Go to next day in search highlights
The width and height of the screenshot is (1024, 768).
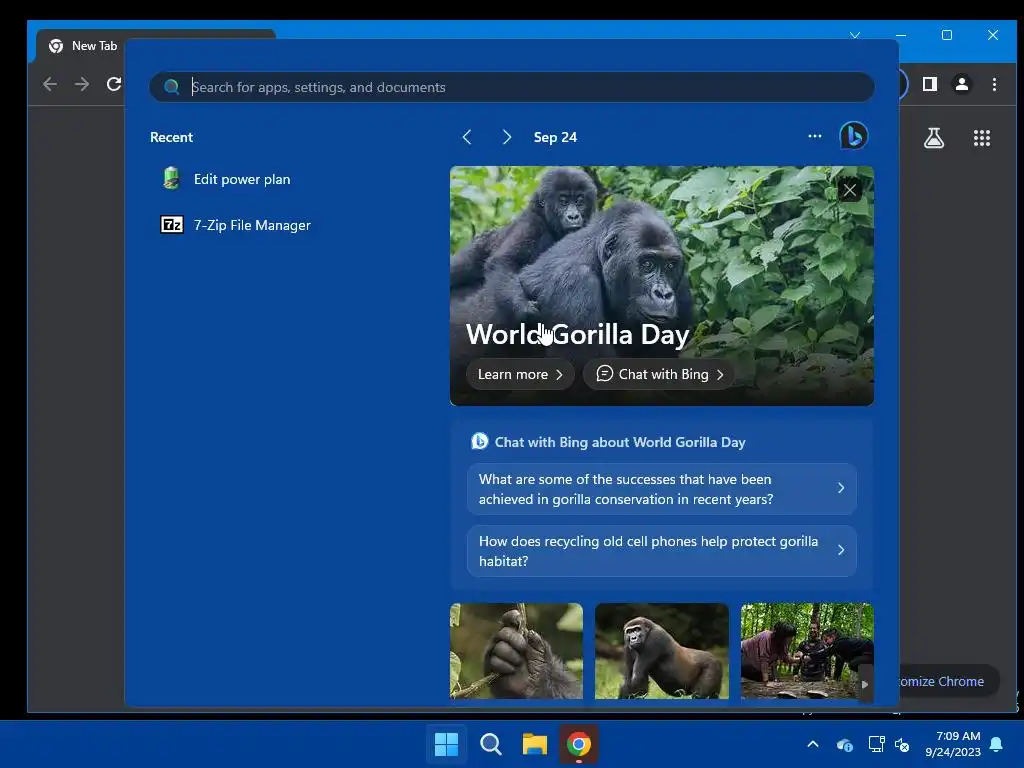point(507,137)
